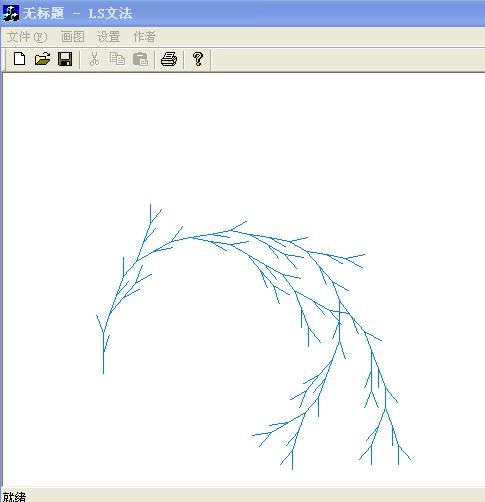Open the 设置 menu
485x502 pixels.
coord(109,37)
